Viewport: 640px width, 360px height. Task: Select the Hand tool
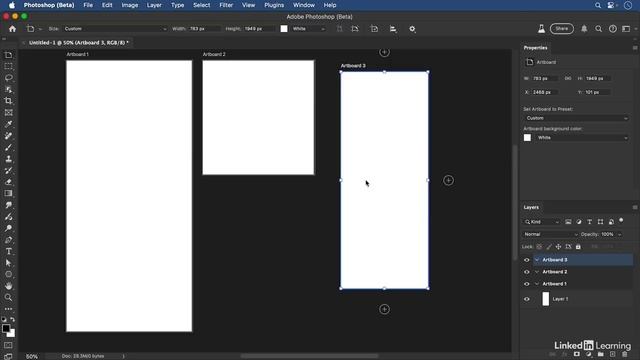click(x=8, y=286)
